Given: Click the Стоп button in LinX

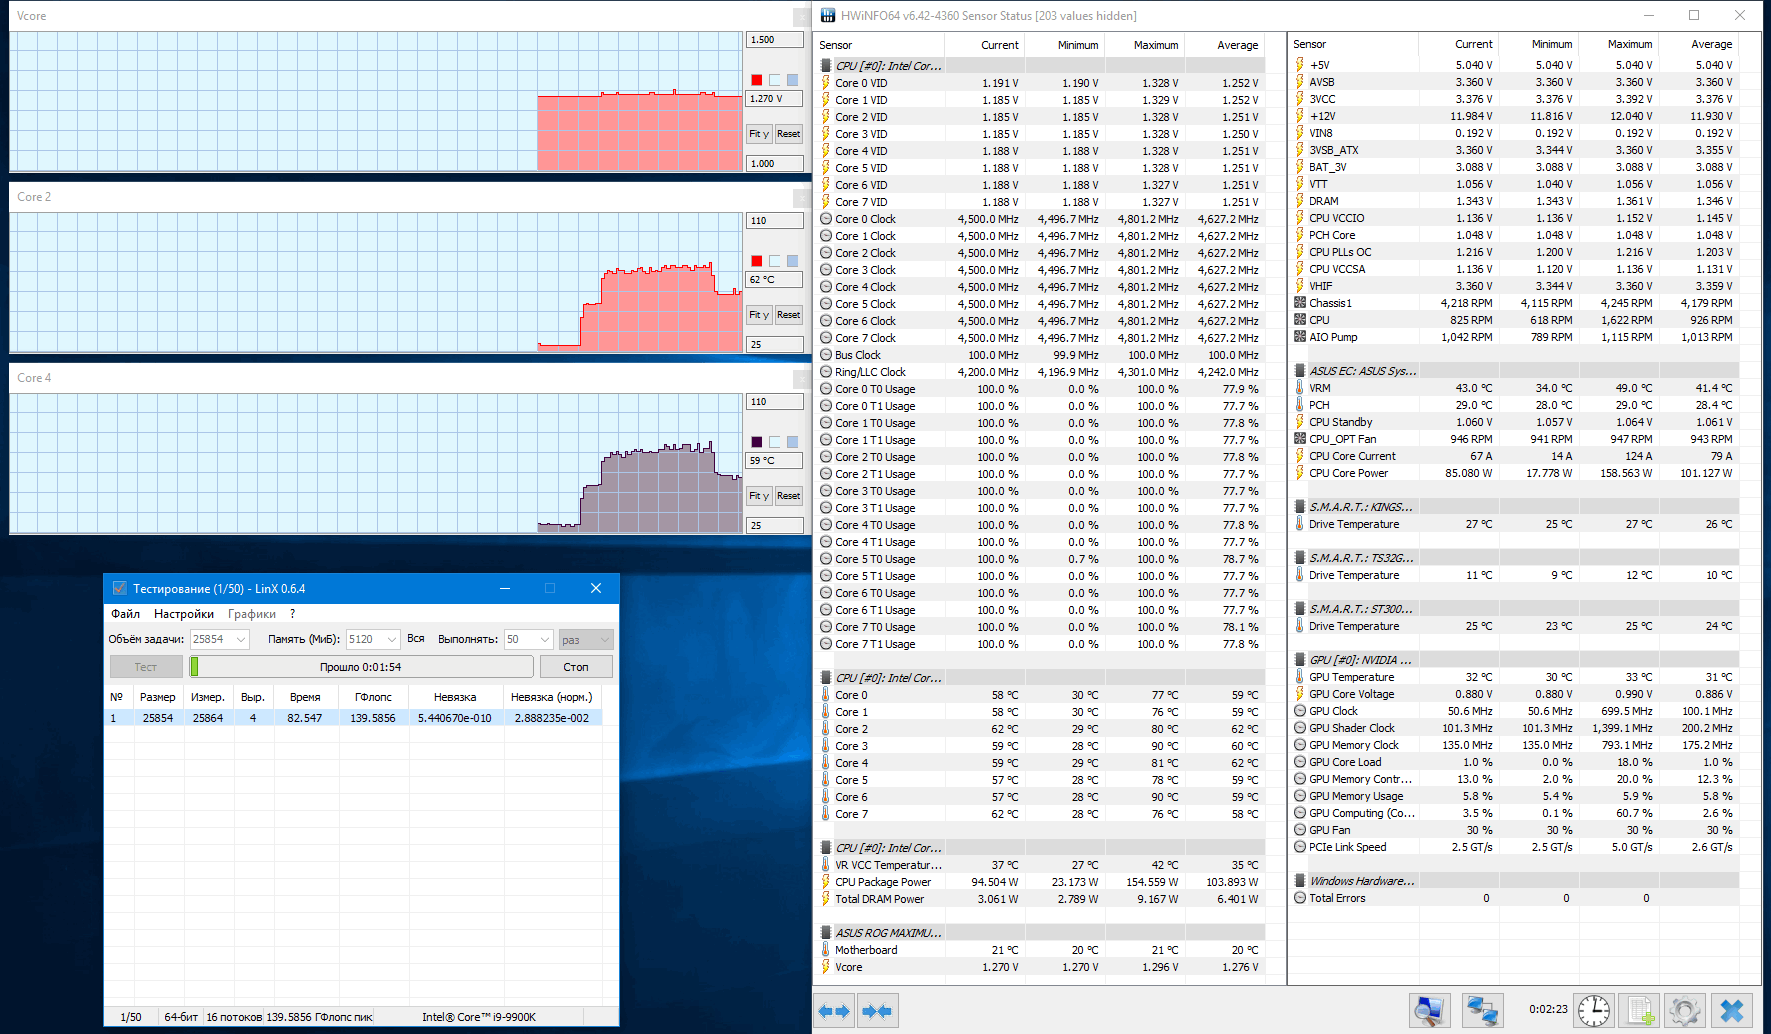Looking at the screenshot, I should [x=576, y=667].
